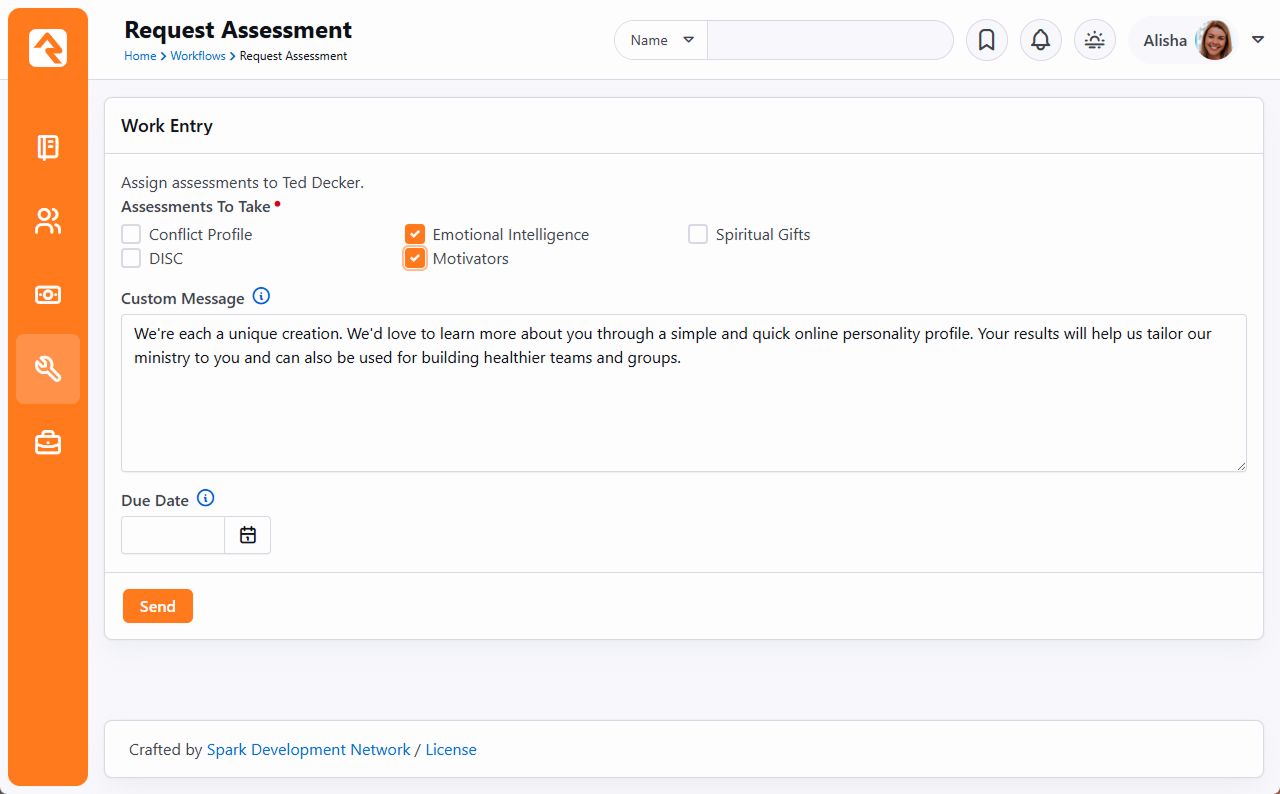The width and height of the screenshot is (1280, 794).
Task: Open the Intranet notebook sidebar icon
Action: click(x=48, y=148)
